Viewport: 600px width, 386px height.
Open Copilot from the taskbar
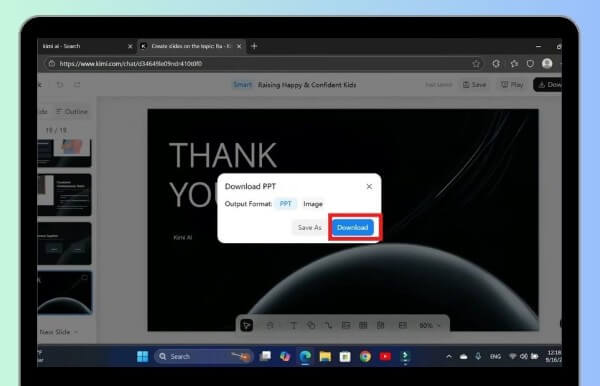click(285, 357)
